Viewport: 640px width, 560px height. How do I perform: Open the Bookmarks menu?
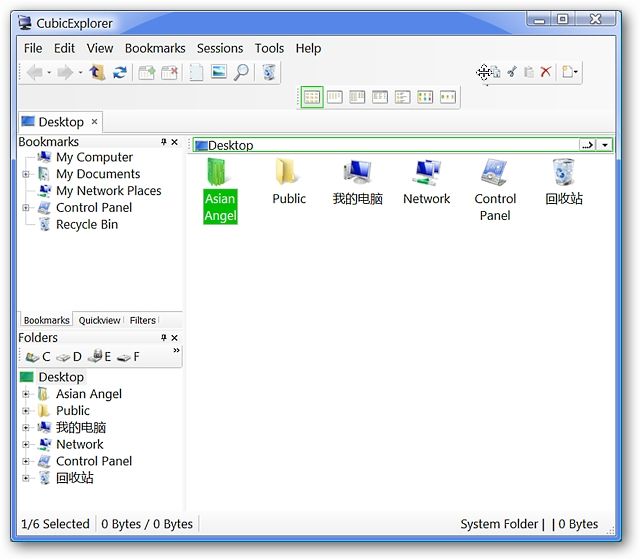point(155,48)
